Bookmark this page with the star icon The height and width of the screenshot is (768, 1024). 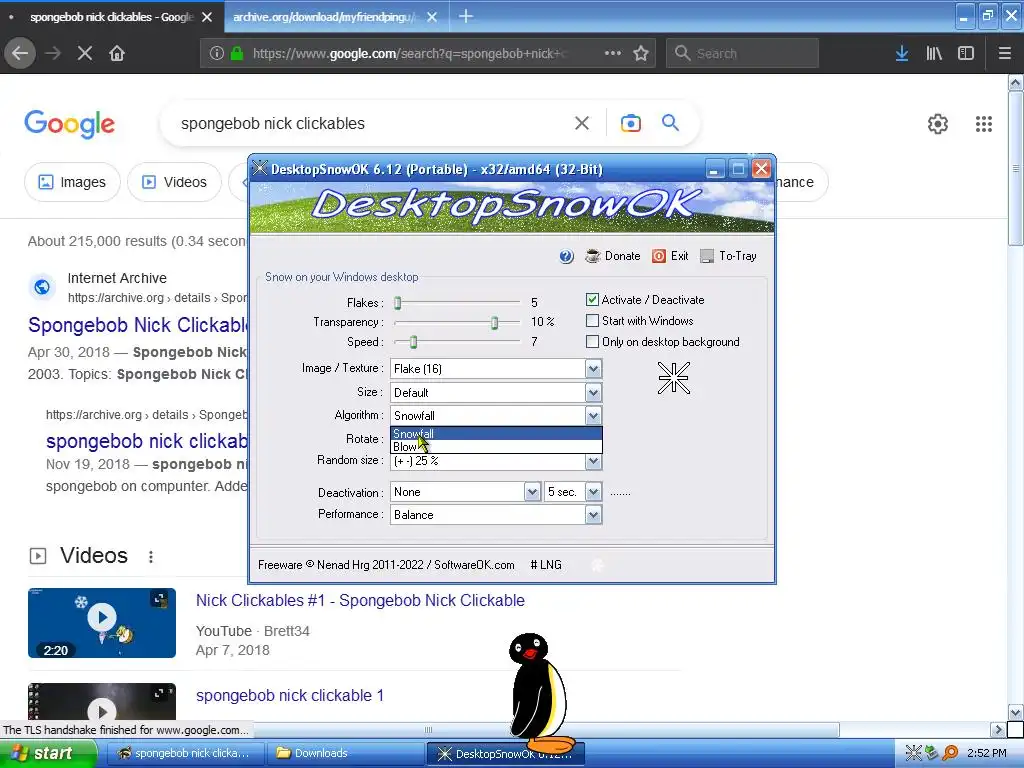pos(641,53)
